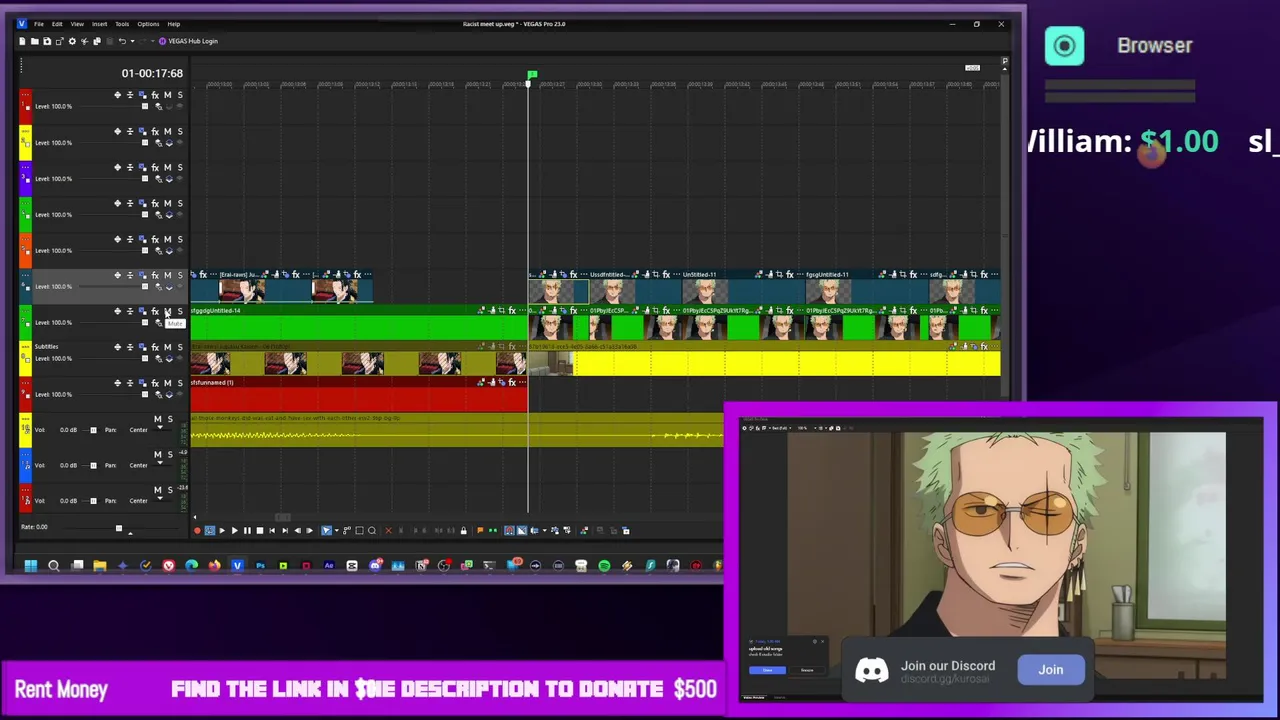Insert a region with green icon
The width and height of the screenshot is (1280, 720).
tap(493, 531)
